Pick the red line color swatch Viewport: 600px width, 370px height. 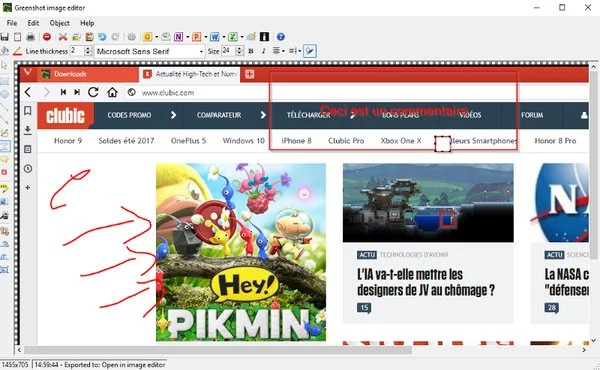click(x=17, y=51)
